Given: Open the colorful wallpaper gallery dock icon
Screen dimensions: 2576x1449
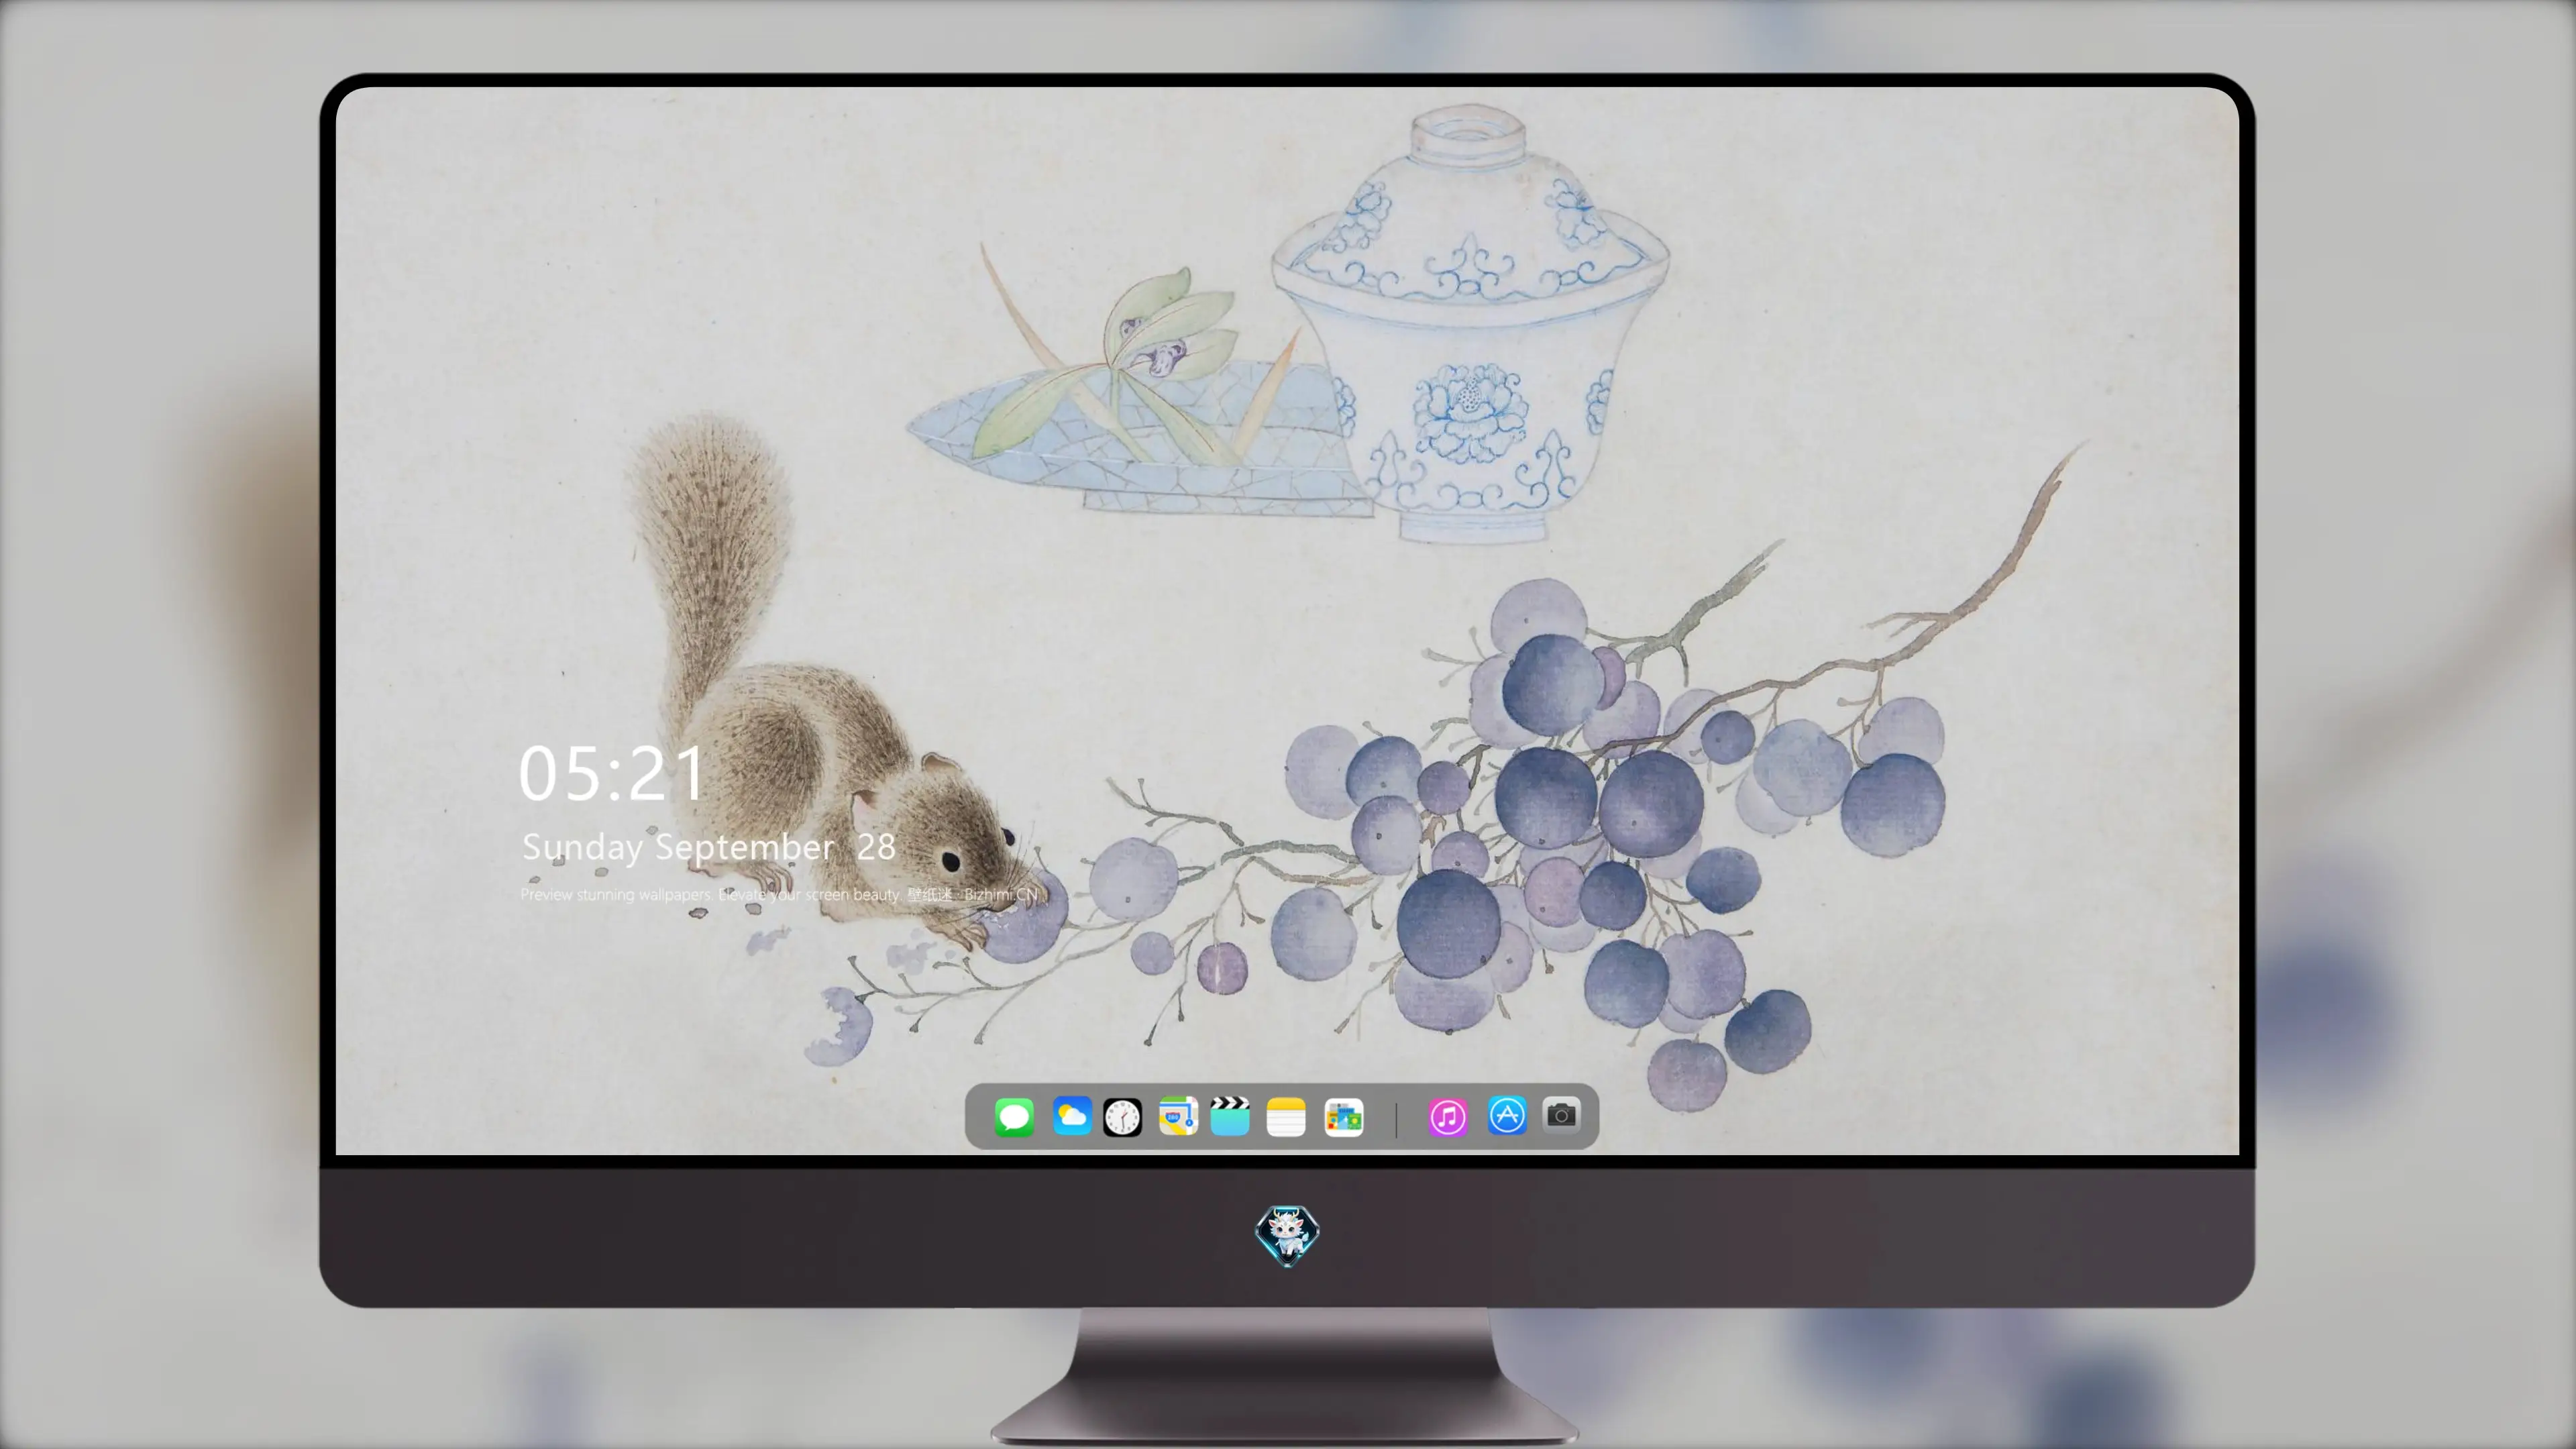Looking at the screenshot, I should tap(1344, 1117).
